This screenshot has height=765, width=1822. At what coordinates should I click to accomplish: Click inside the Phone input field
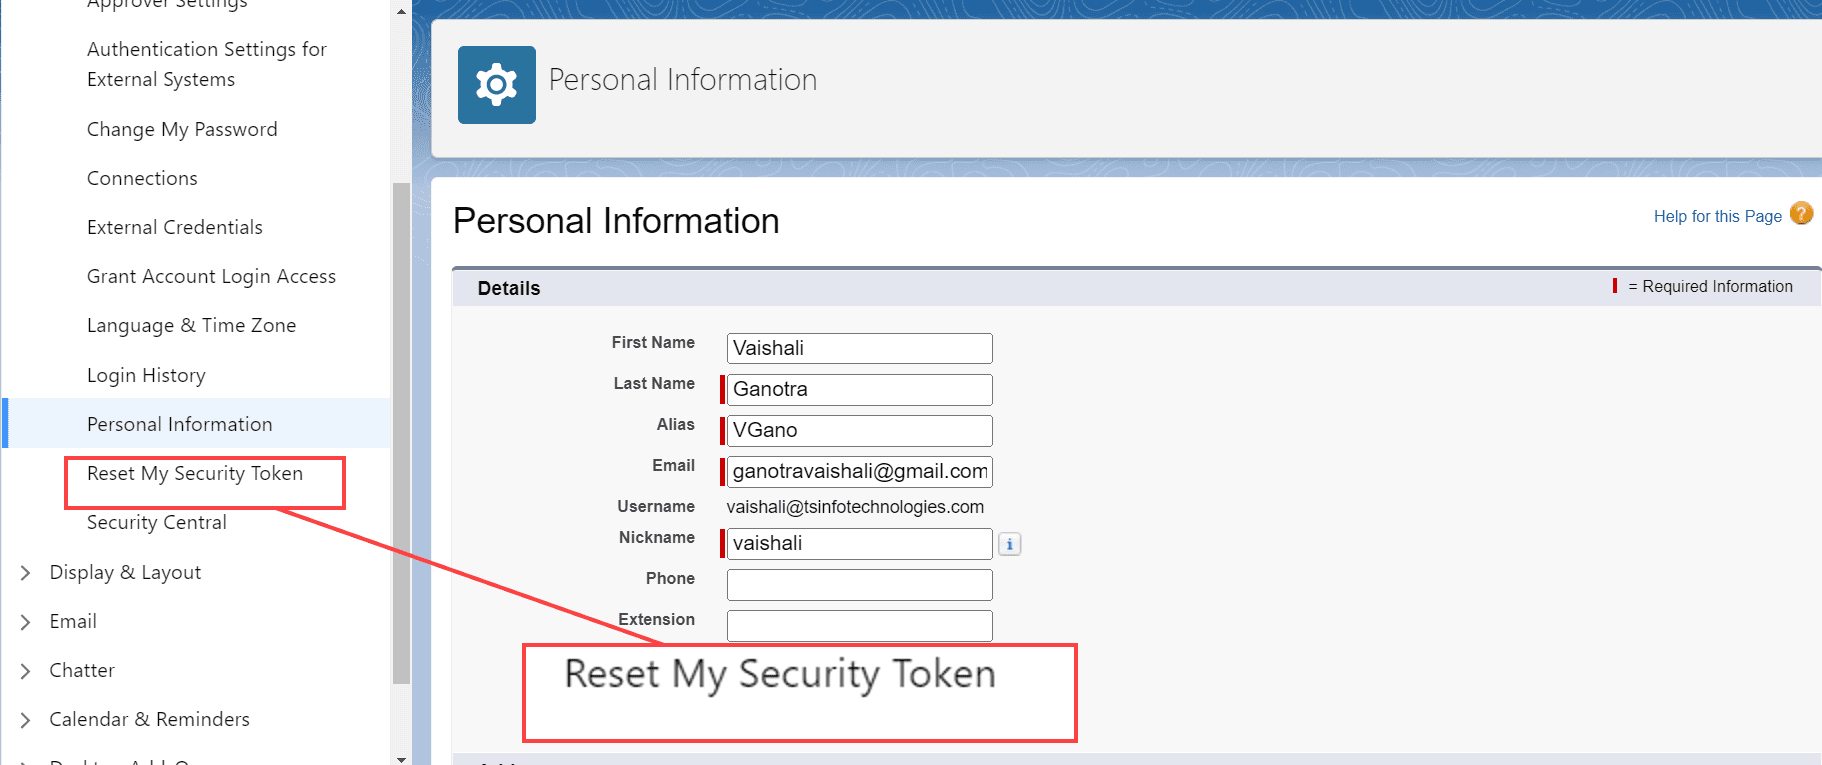pyautogui.click(x=858, y=584)
